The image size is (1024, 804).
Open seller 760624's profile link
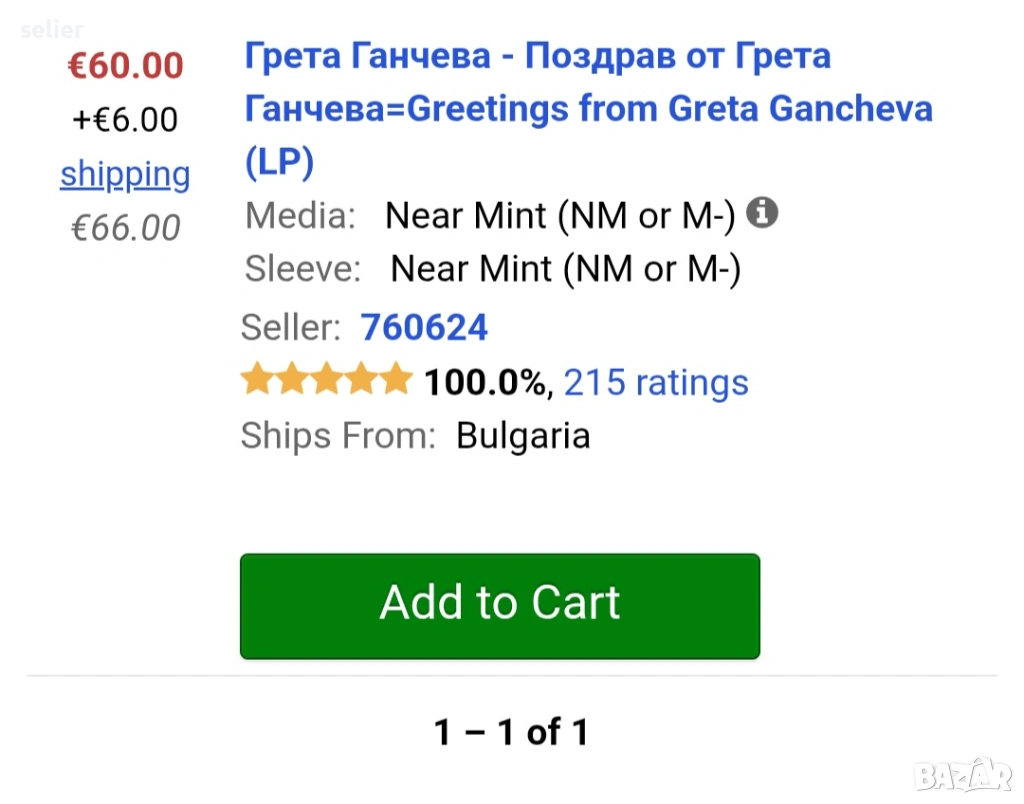424,327
